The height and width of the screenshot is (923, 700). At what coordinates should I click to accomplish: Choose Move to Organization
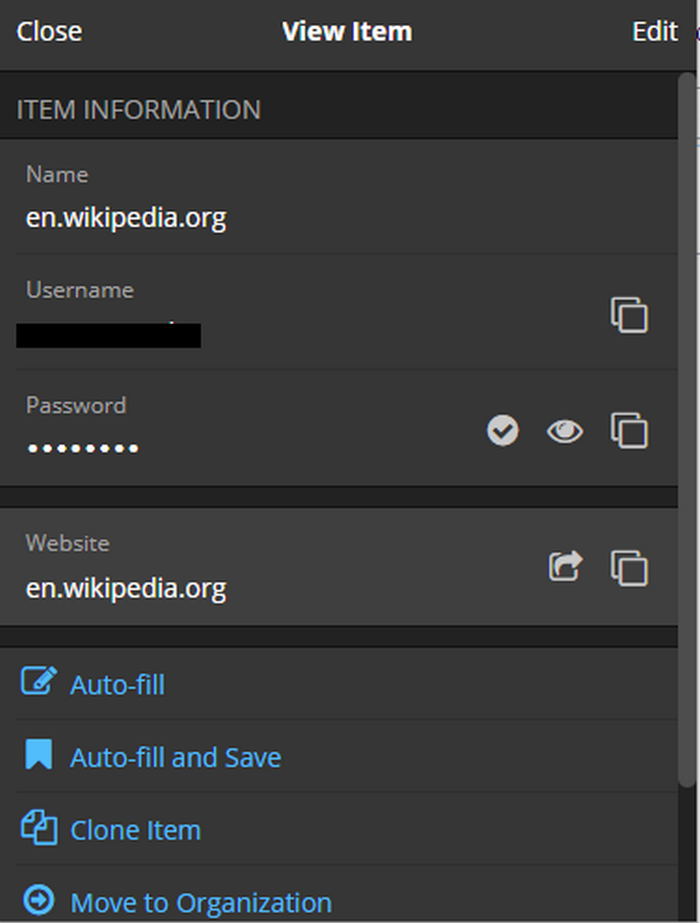(x=200, y=904)
